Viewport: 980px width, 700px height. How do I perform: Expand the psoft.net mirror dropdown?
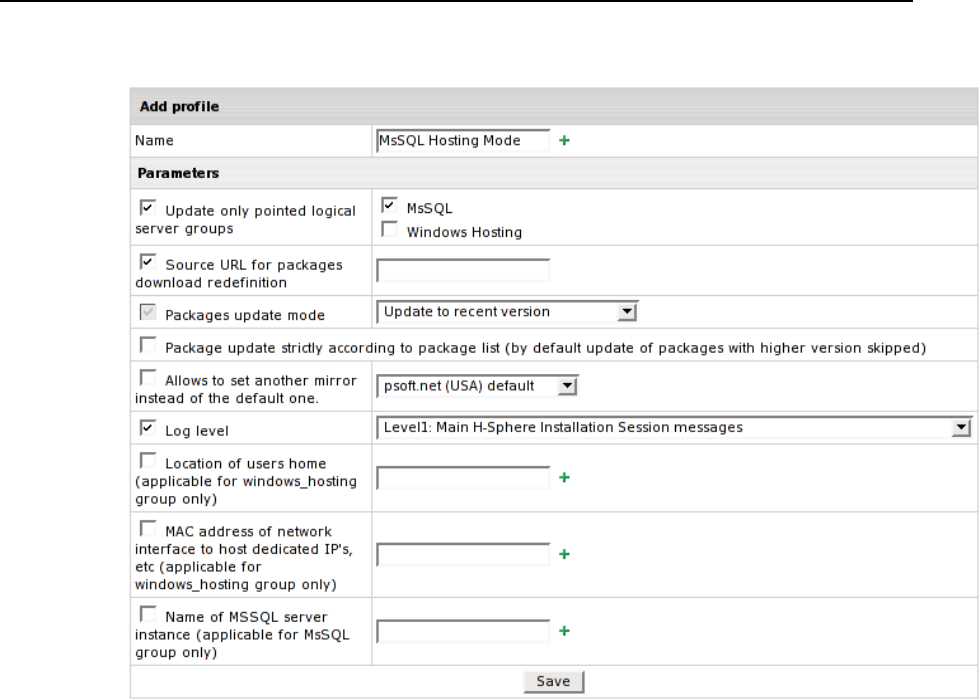pyautogui.click(x=478, y=386)
